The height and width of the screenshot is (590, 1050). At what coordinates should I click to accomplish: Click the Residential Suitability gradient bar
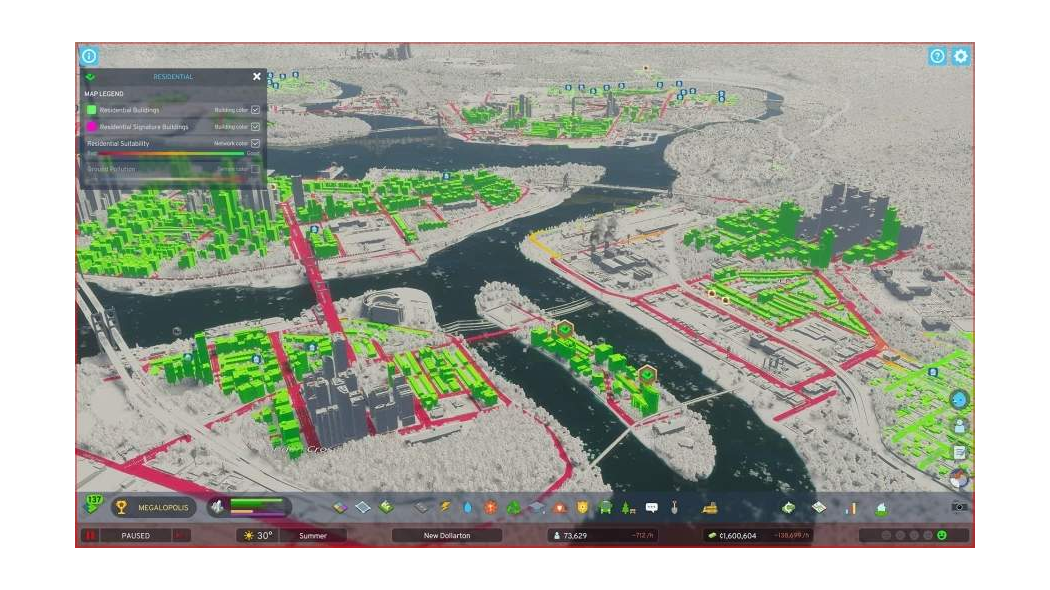[171, 154]
